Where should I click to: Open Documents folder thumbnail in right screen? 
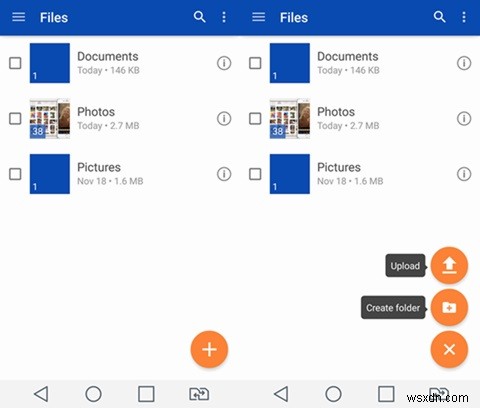click(x=290, y=63)
